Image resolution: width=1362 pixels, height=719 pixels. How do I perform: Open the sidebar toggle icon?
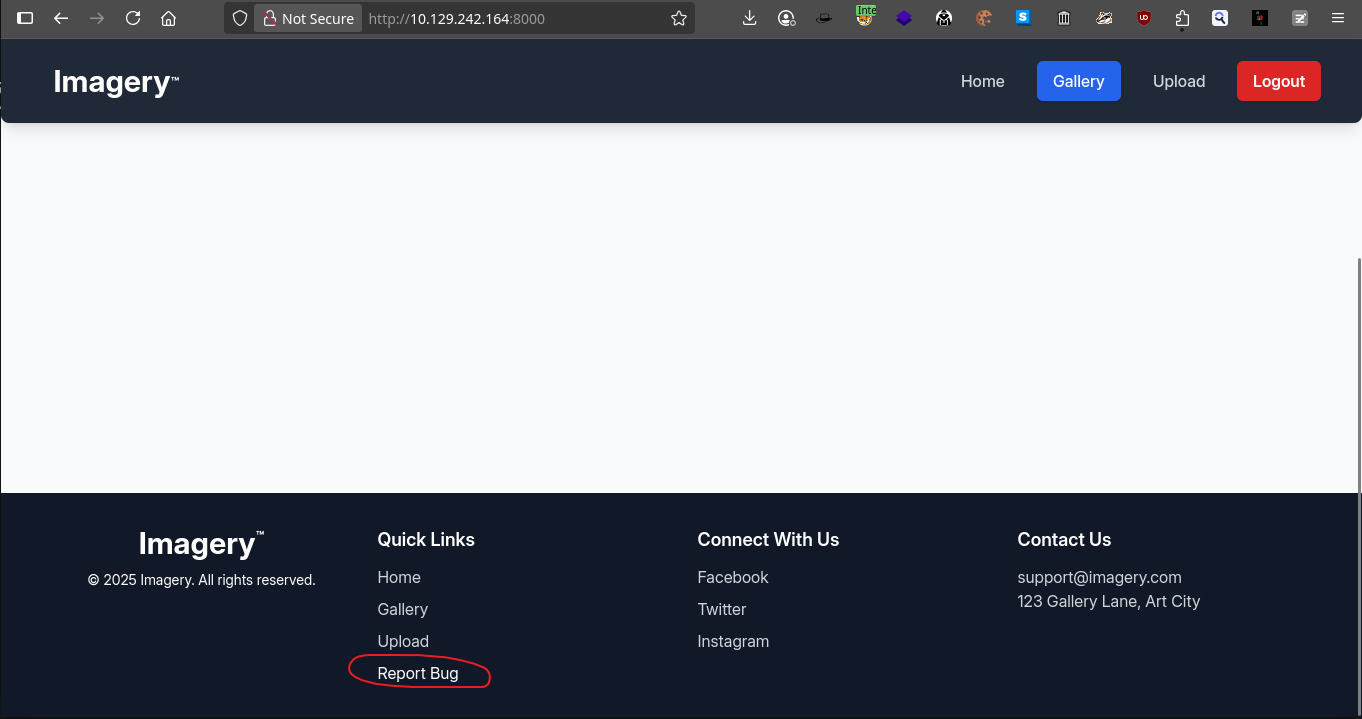(25, 18)
